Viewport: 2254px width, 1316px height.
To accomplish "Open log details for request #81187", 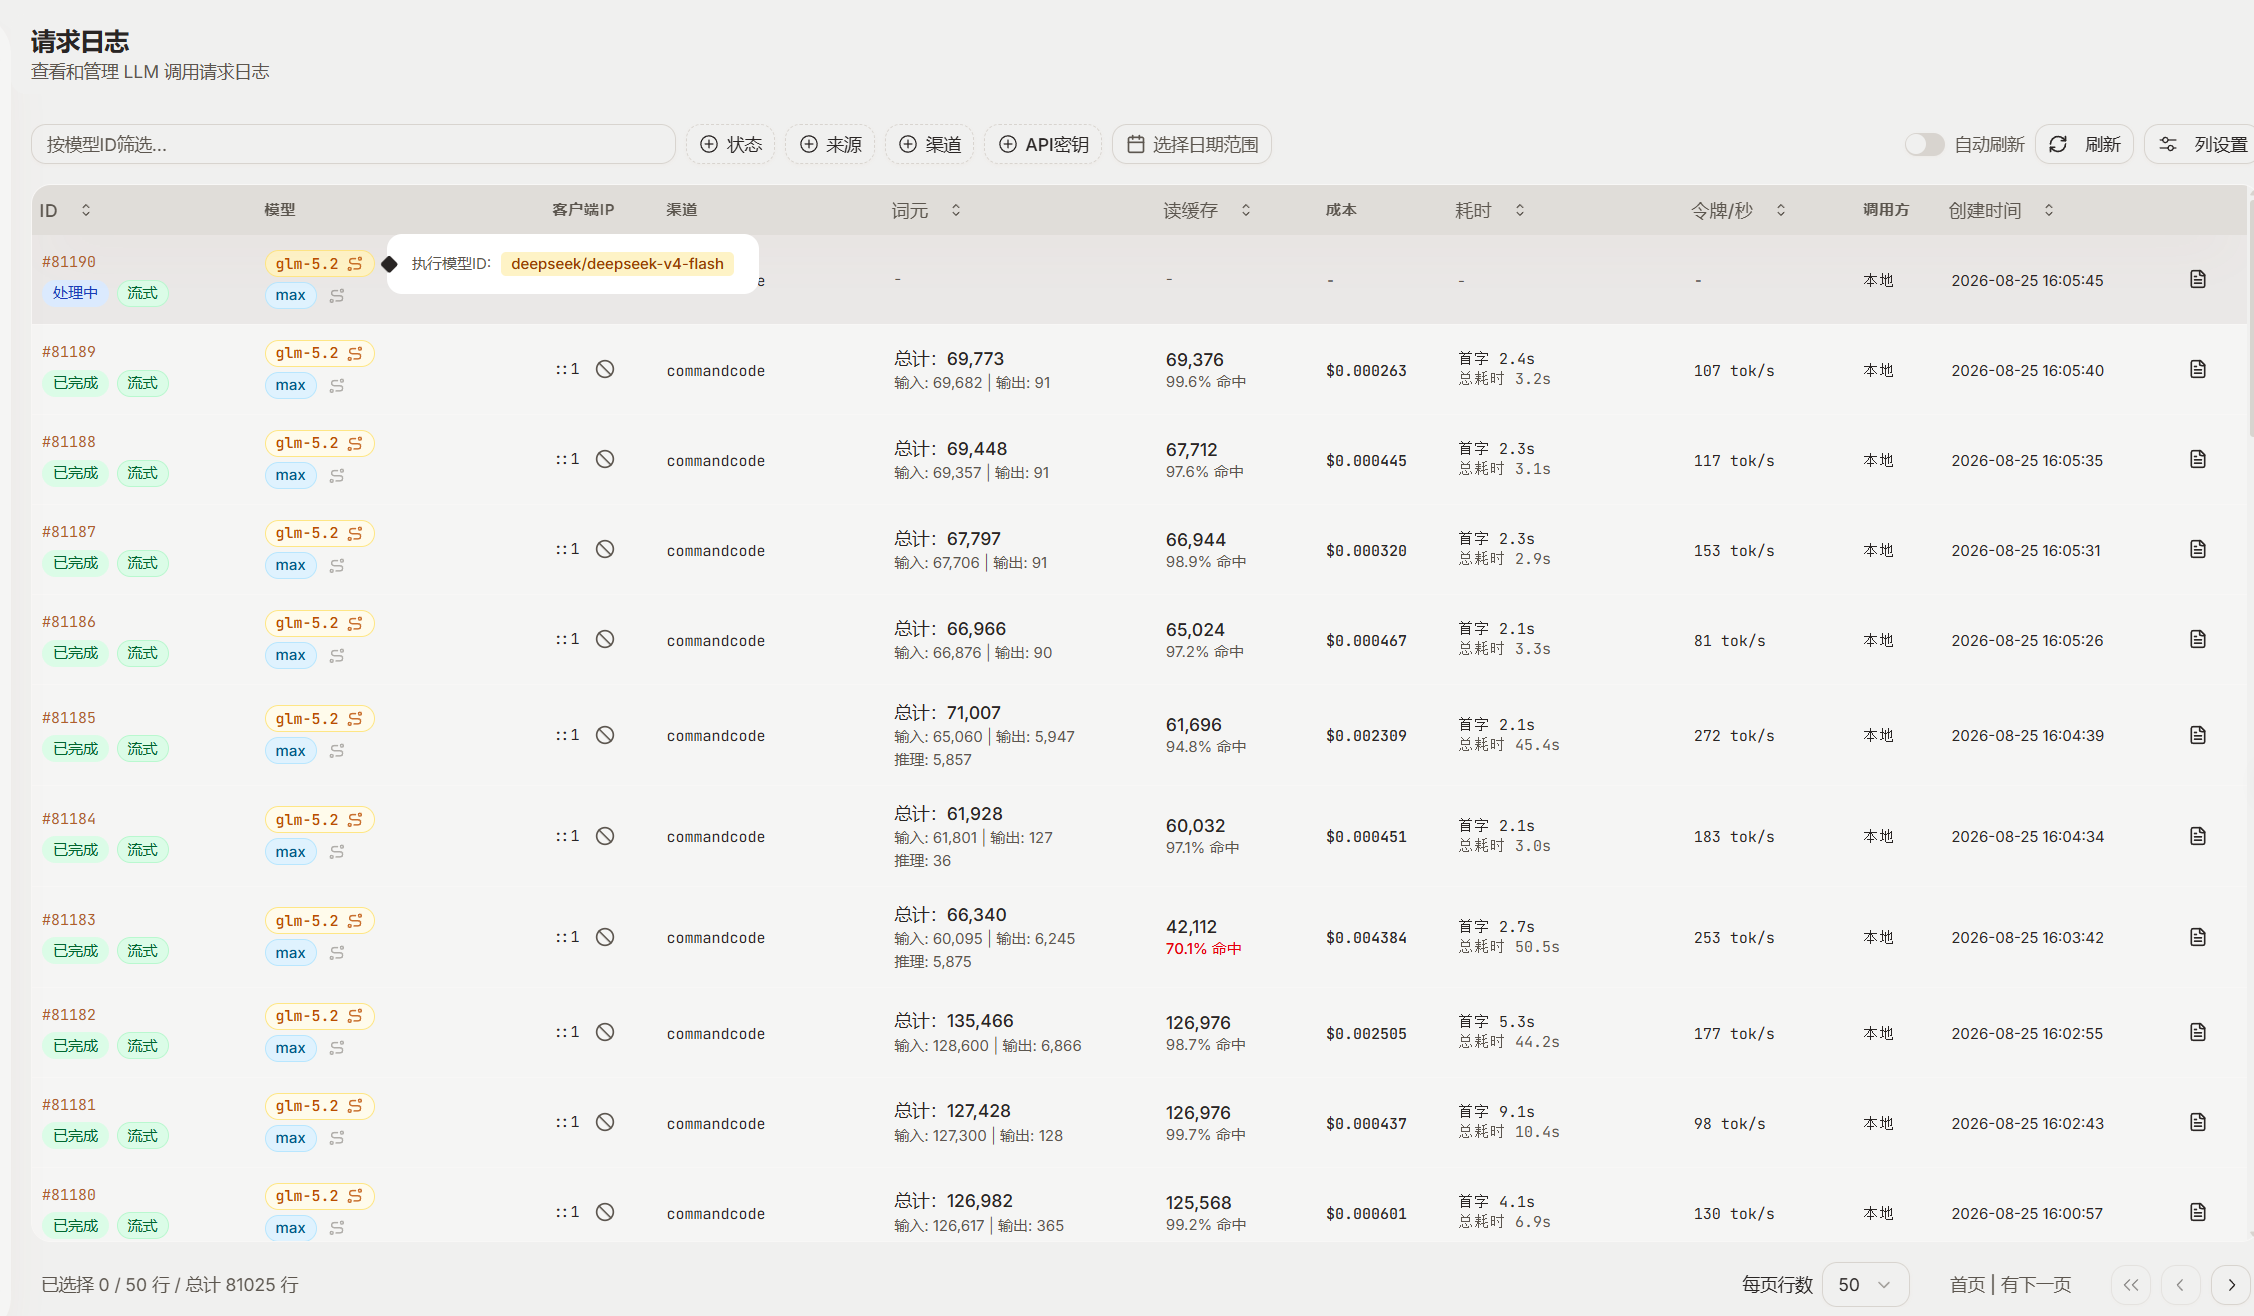I will 2197,549.
